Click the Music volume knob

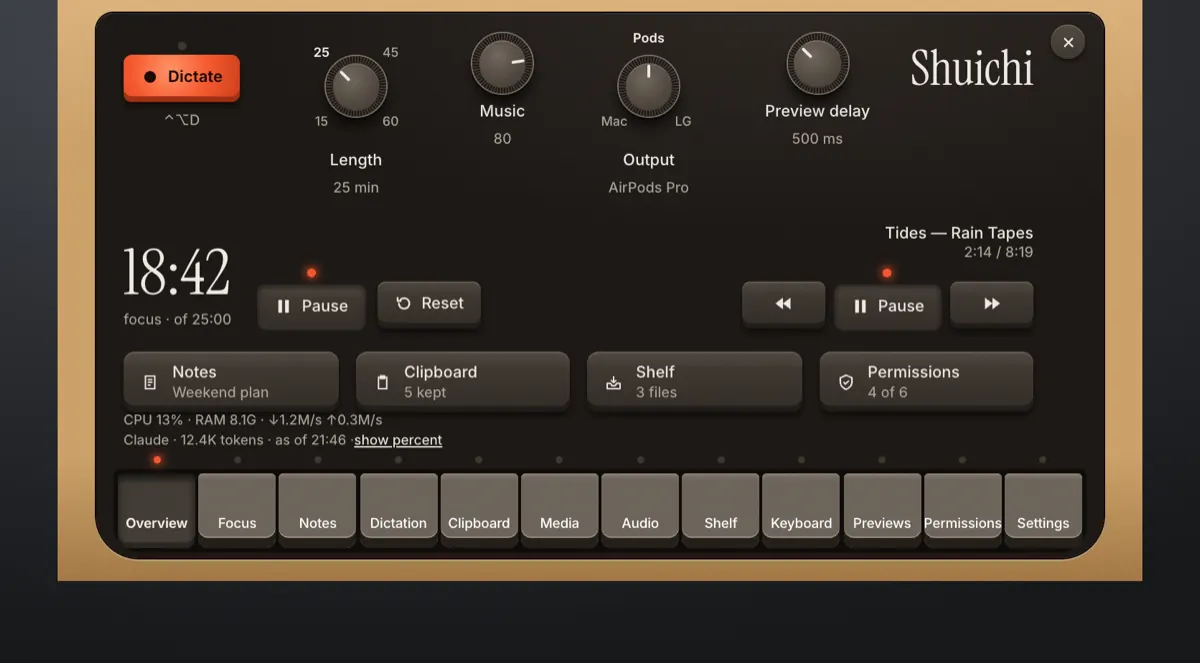click(502, 62)
